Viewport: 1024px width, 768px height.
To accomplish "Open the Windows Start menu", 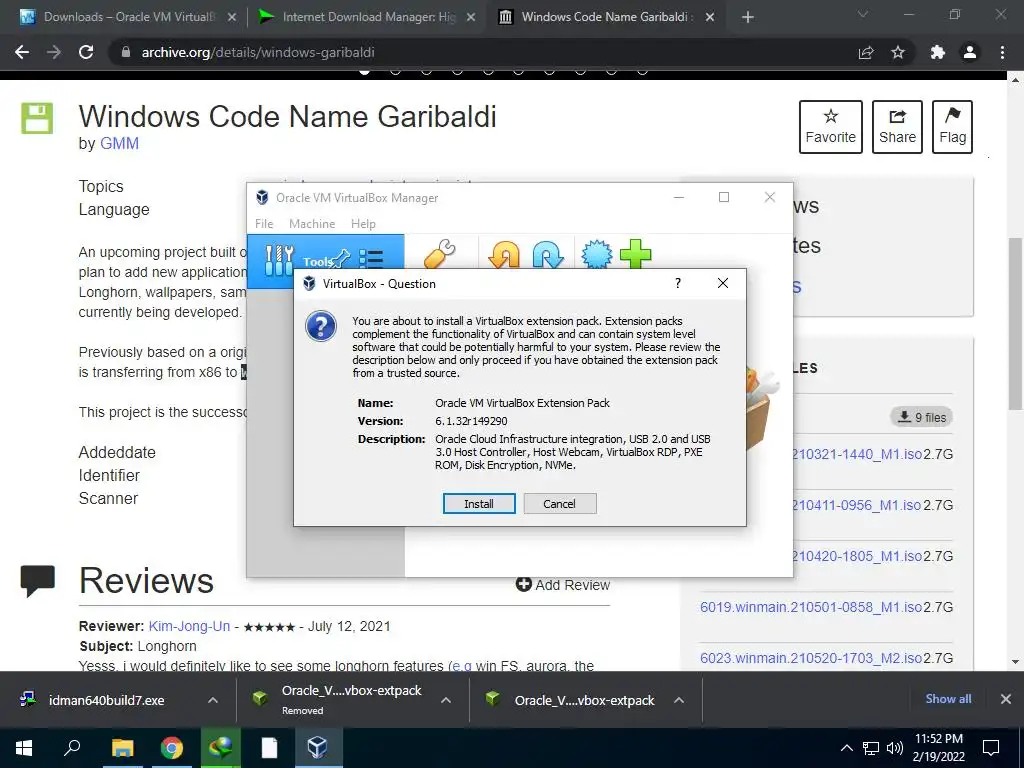I will tap(24, 748).
